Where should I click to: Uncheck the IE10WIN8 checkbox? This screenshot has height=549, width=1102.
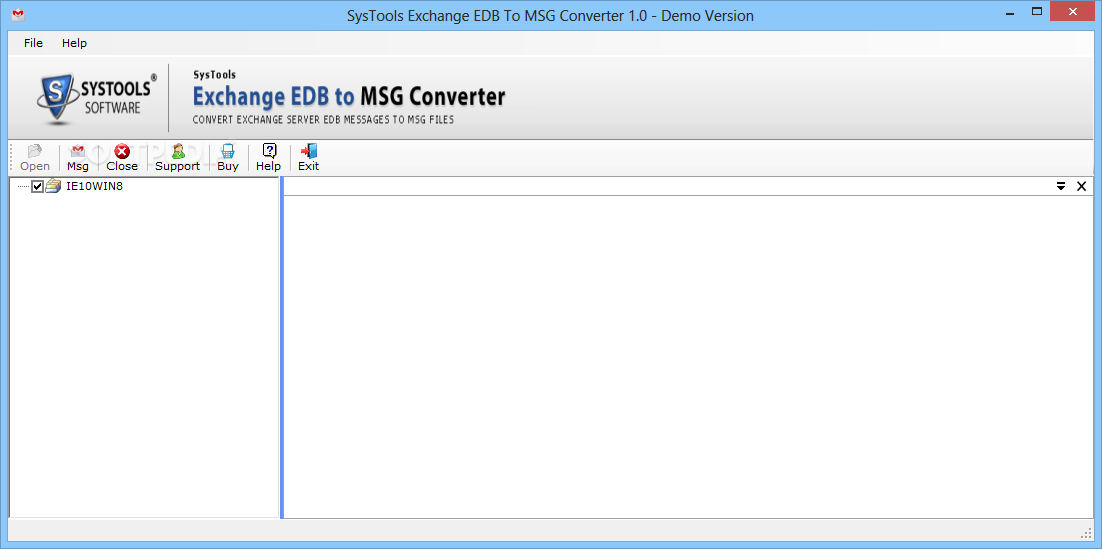pos(38,186)
